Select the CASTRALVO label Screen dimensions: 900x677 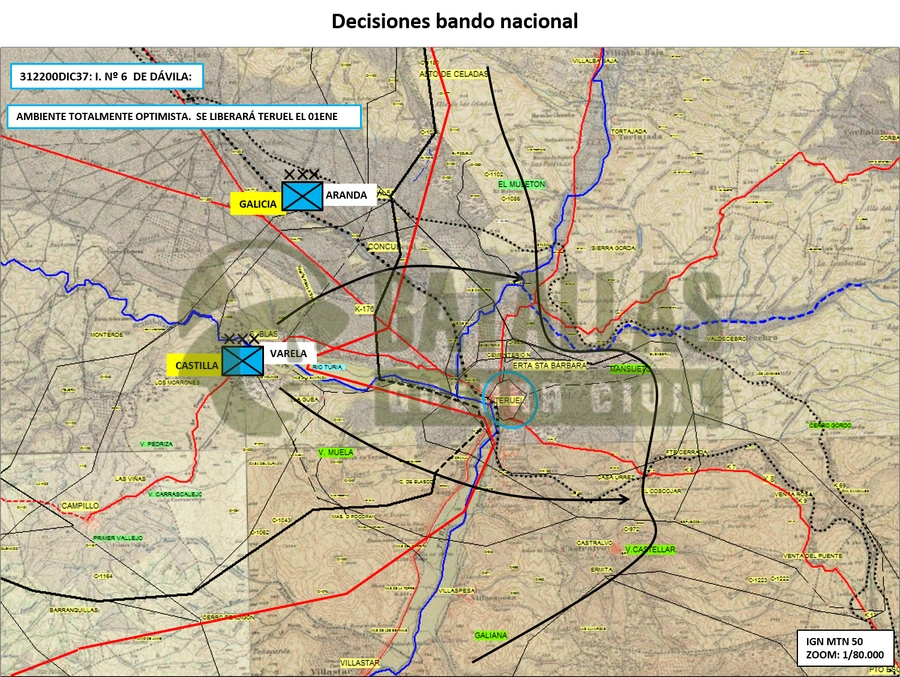pyautogui.click(x=594, y=543)
